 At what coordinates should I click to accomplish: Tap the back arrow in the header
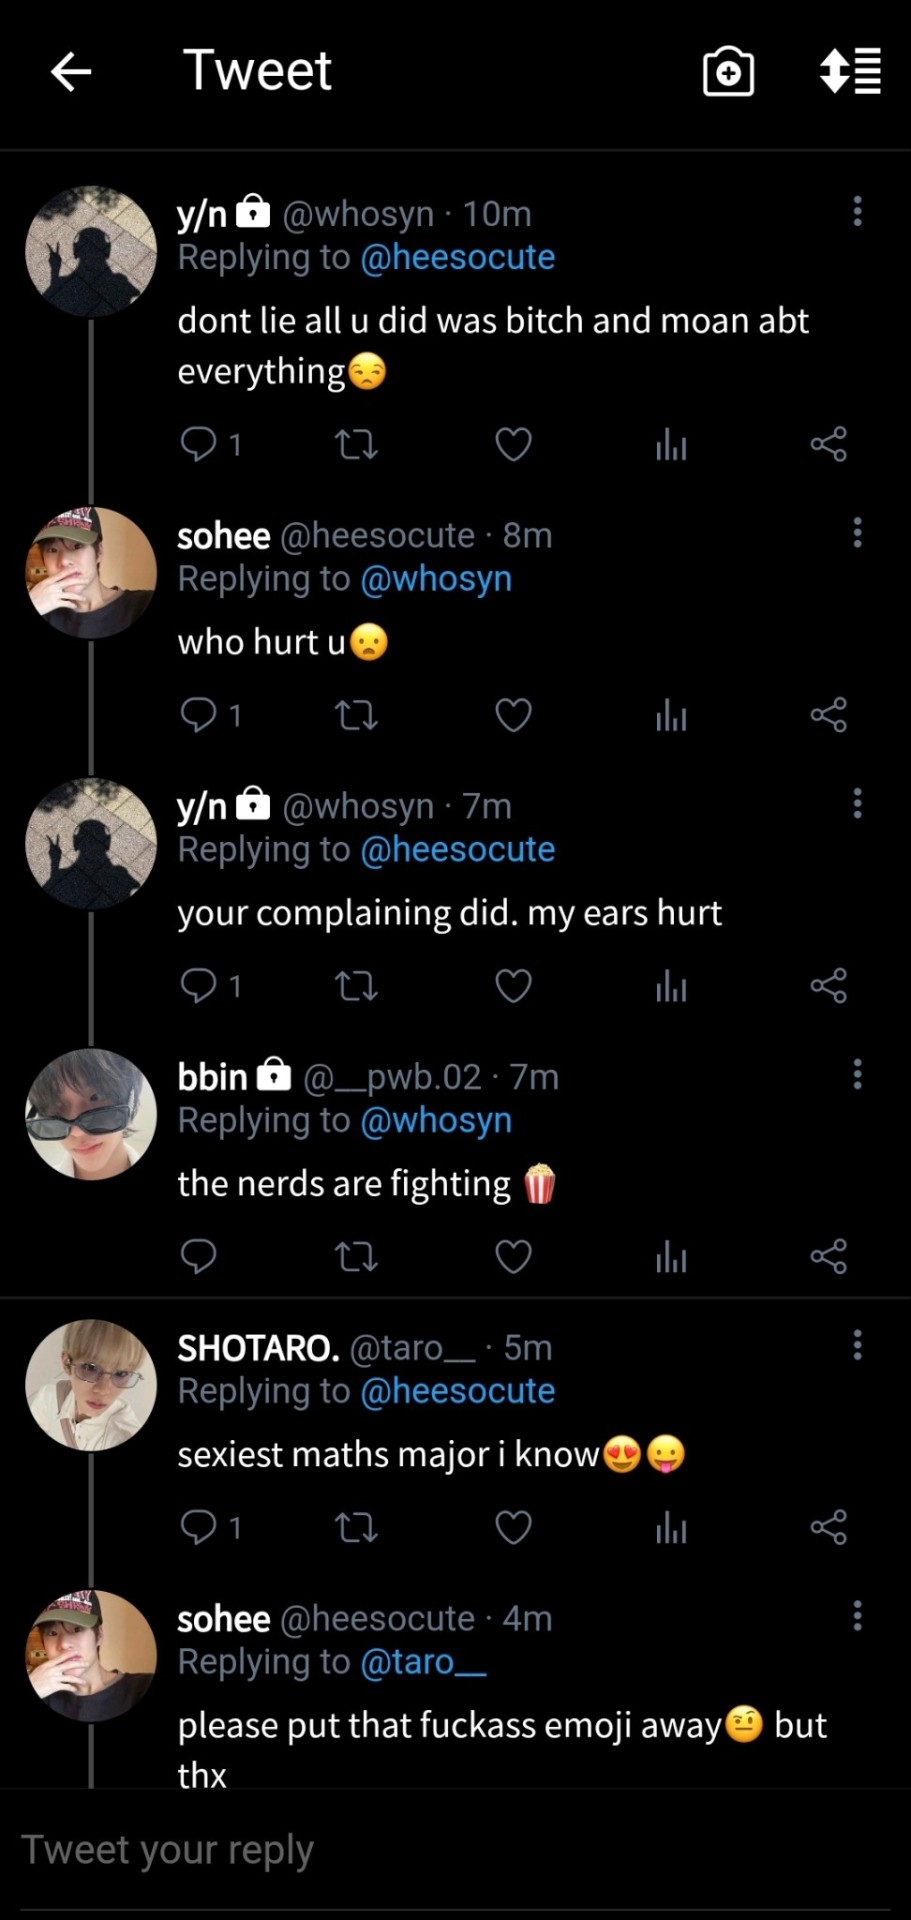(x=71, y=72)
